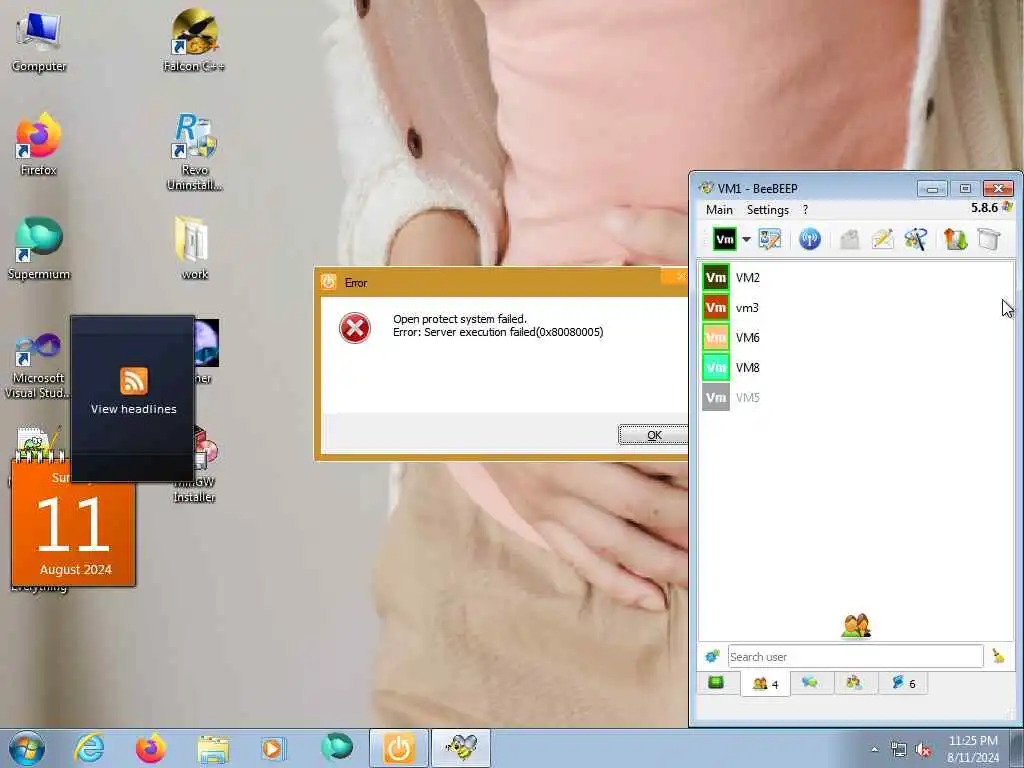Click VM8's green Vm avatar
Image resolution: width=1024 pixels, height=768 pixels.
[716, 368]
